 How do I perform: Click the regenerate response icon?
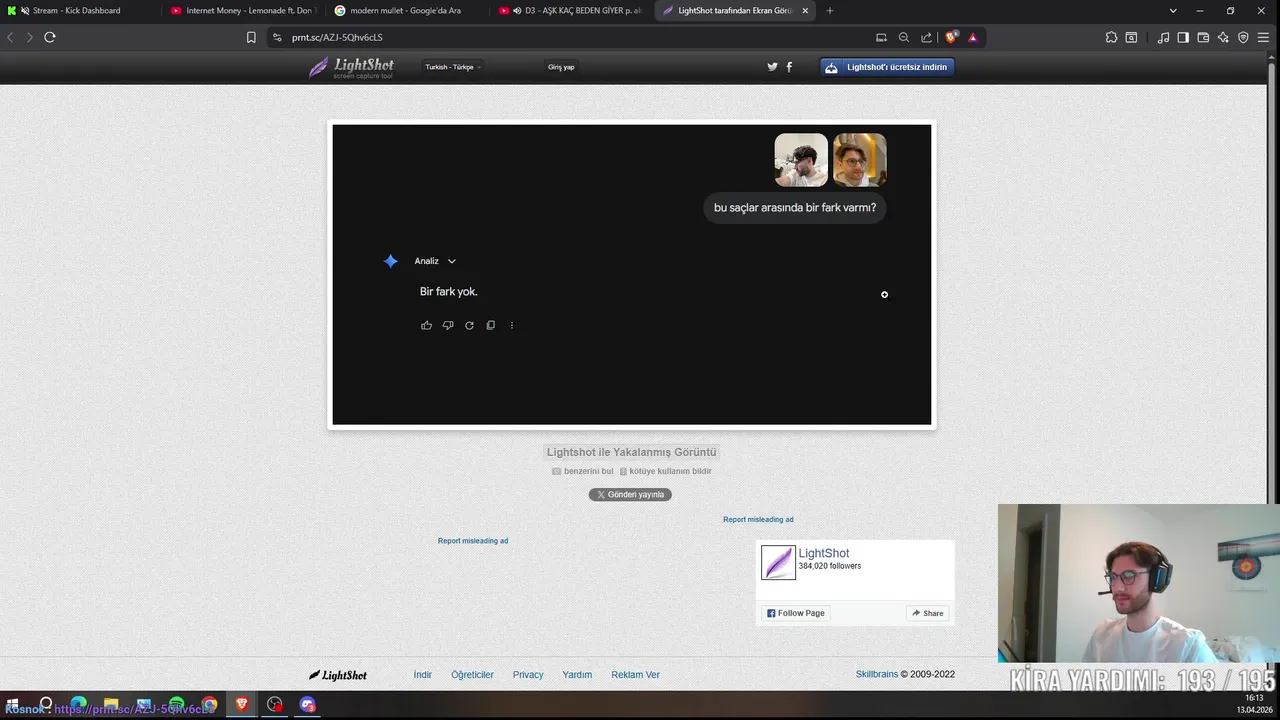tap(469, 325)
